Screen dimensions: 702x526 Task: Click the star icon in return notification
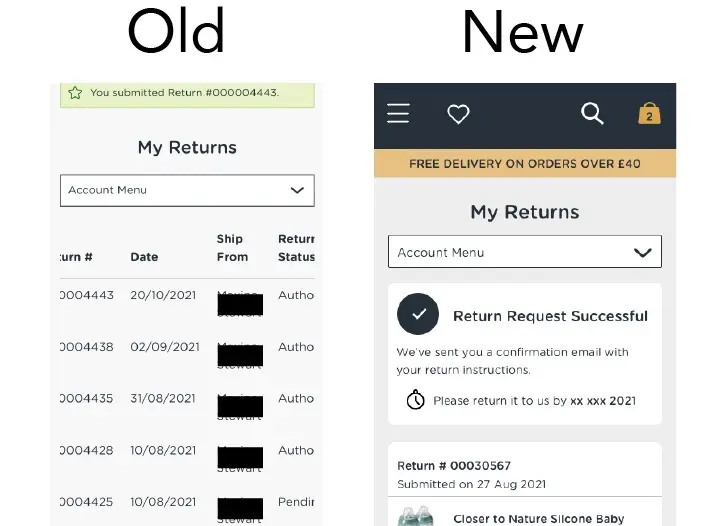tap(75, 93)
